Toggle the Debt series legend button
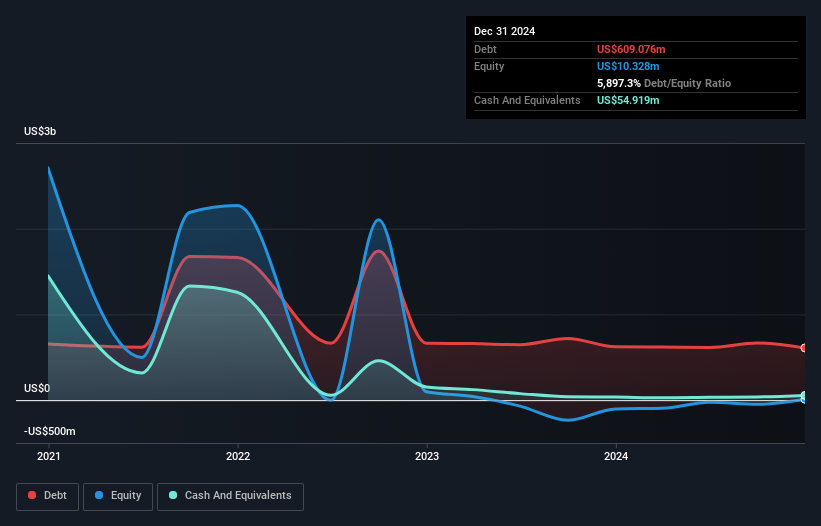821x526 pixels. (48, 496)
